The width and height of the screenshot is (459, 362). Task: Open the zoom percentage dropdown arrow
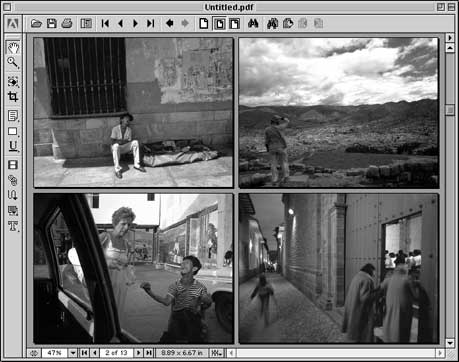tap(72, 353)
